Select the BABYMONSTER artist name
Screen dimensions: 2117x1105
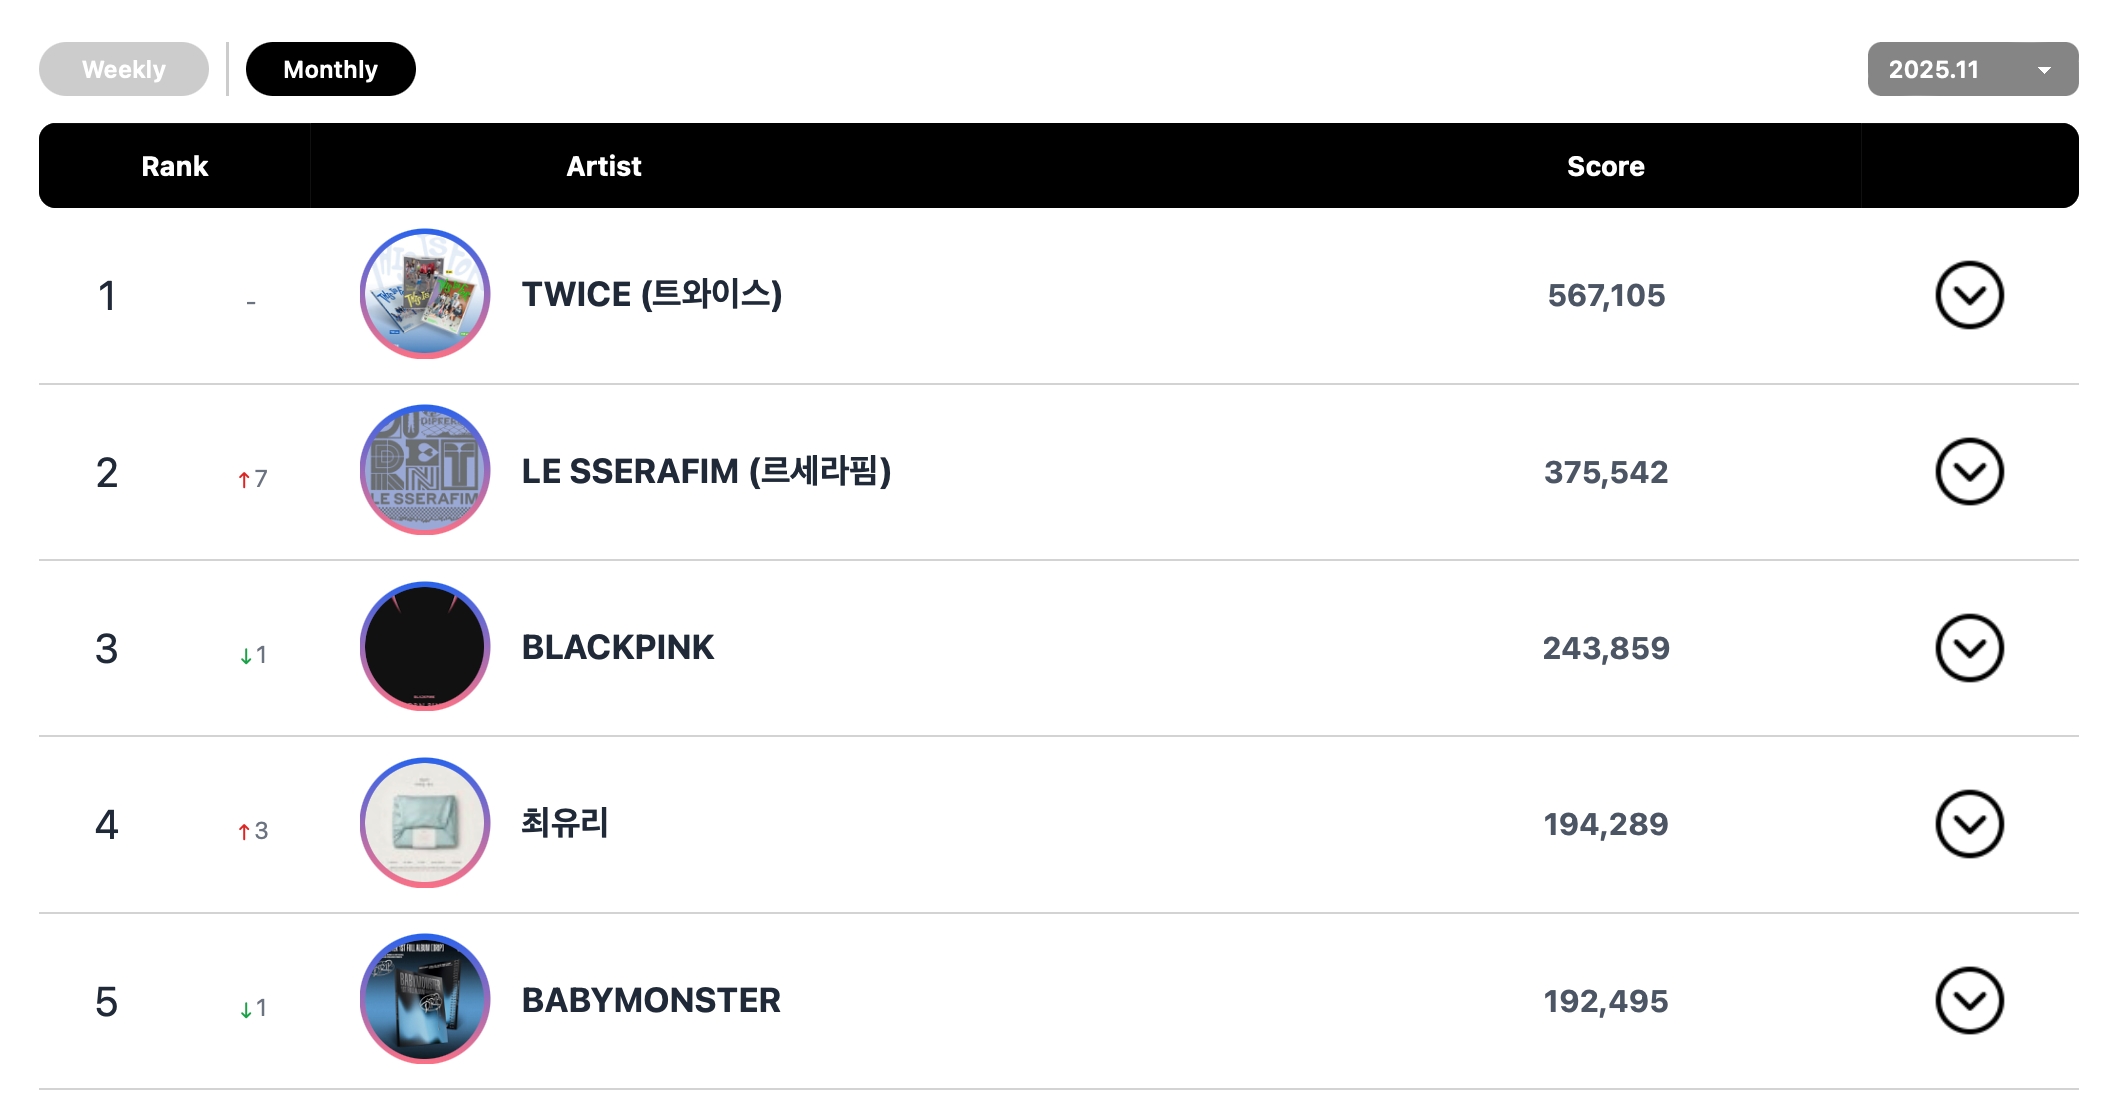click(x=651, y=1000)
